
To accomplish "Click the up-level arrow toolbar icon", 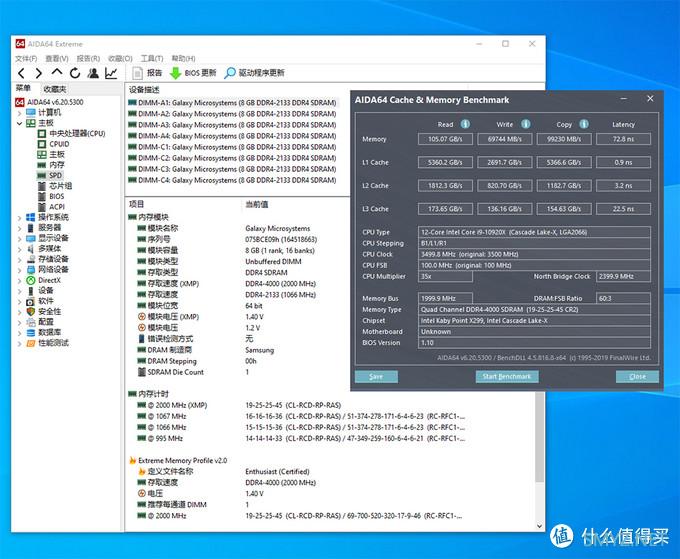I will tap(57, 73).
